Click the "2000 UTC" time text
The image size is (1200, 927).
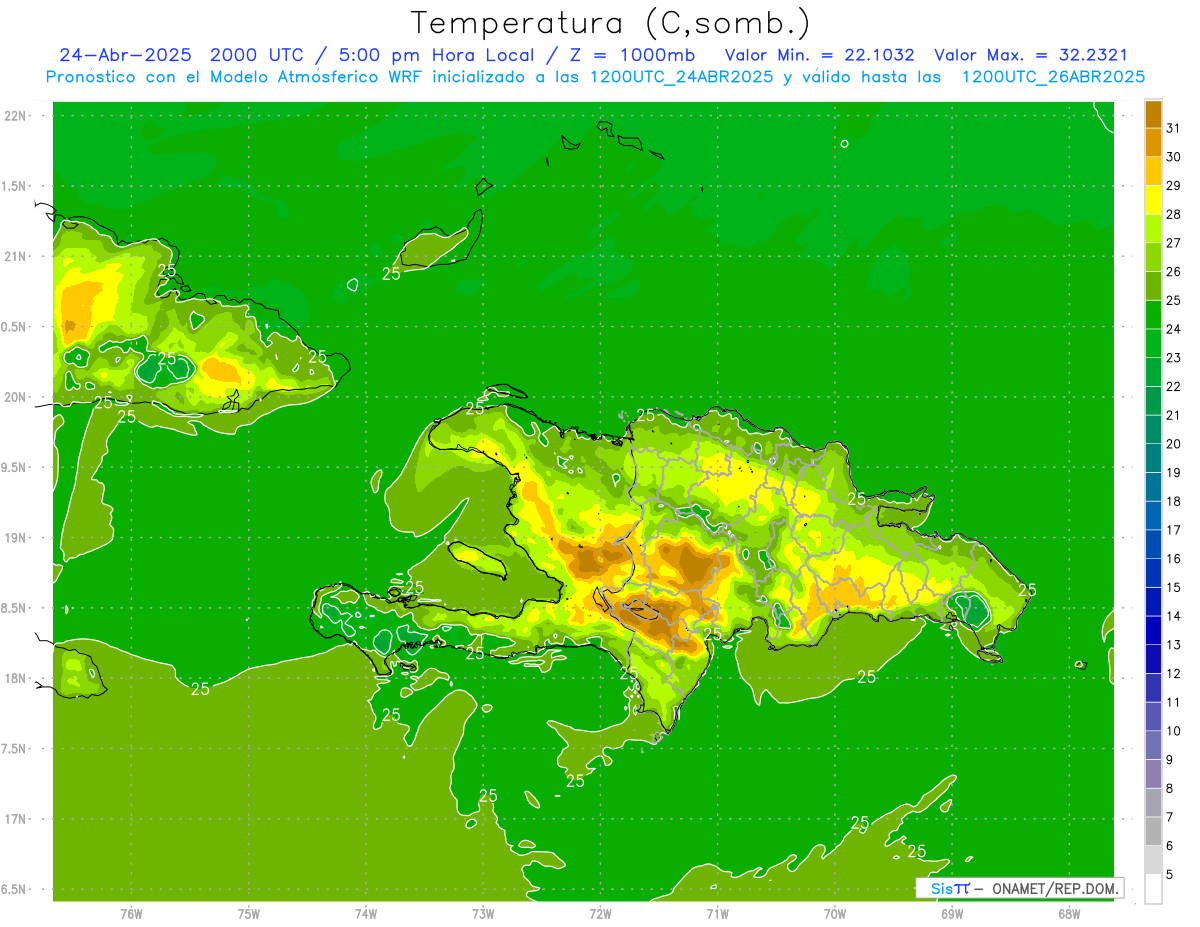[x=256, y=55]
